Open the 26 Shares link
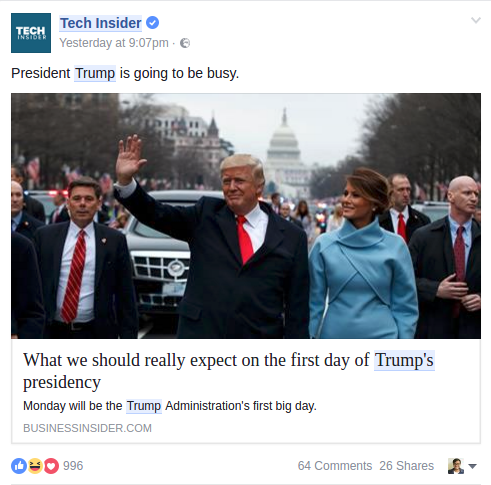Viewport: 491px width, 485px height. coord(407,466)
